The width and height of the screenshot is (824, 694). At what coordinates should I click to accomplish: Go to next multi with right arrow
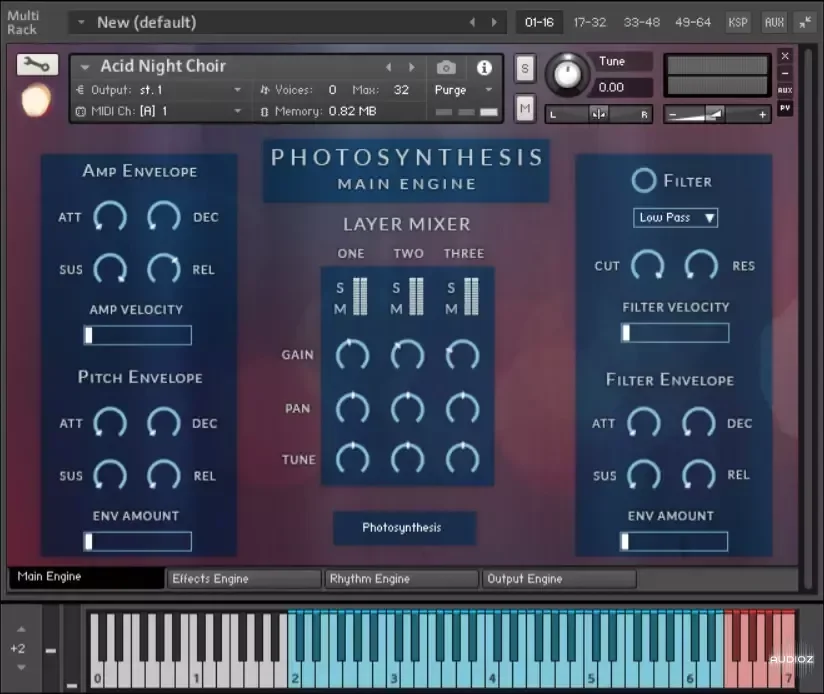[494, 23]
